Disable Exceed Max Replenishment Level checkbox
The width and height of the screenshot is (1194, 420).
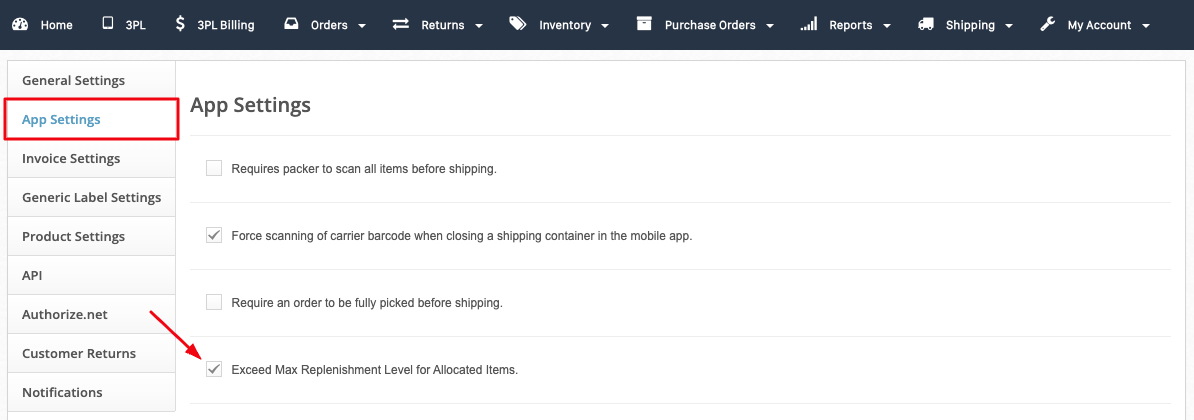click(214, 369)
